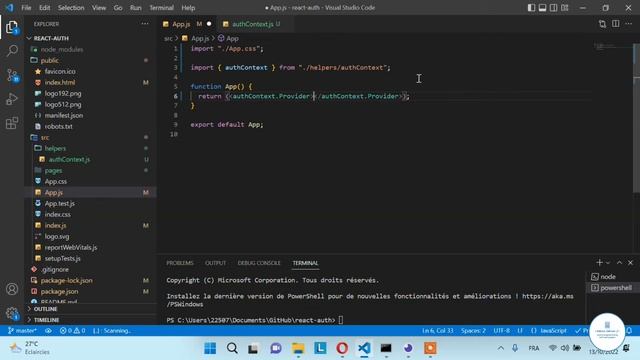The height and width of the screenshot is (360, 640).
Task: Open the View menu
Action: tap(99, 8)
